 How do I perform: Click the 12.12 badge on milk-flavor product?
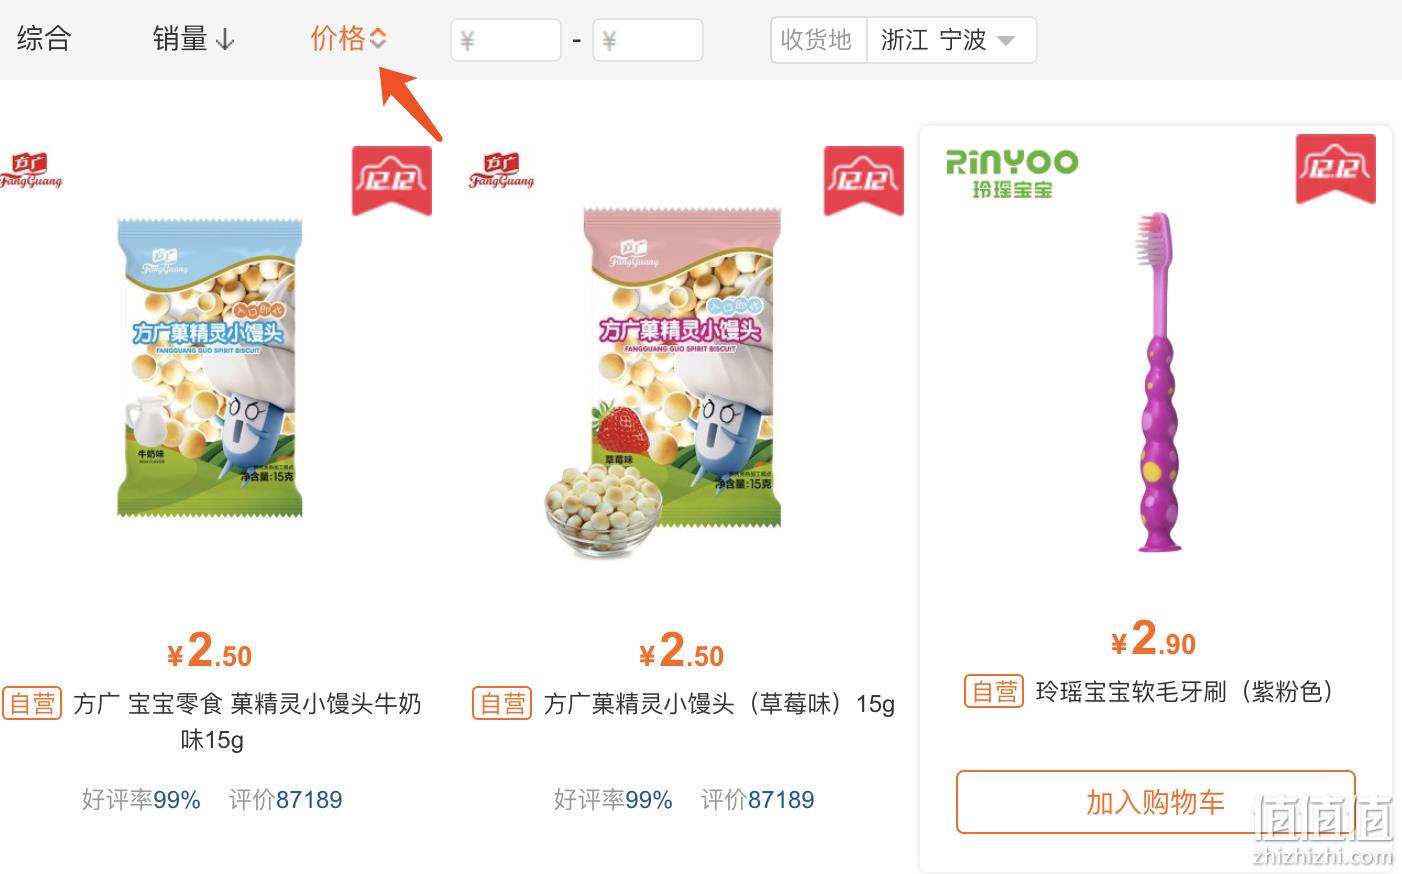click(391, 180)
